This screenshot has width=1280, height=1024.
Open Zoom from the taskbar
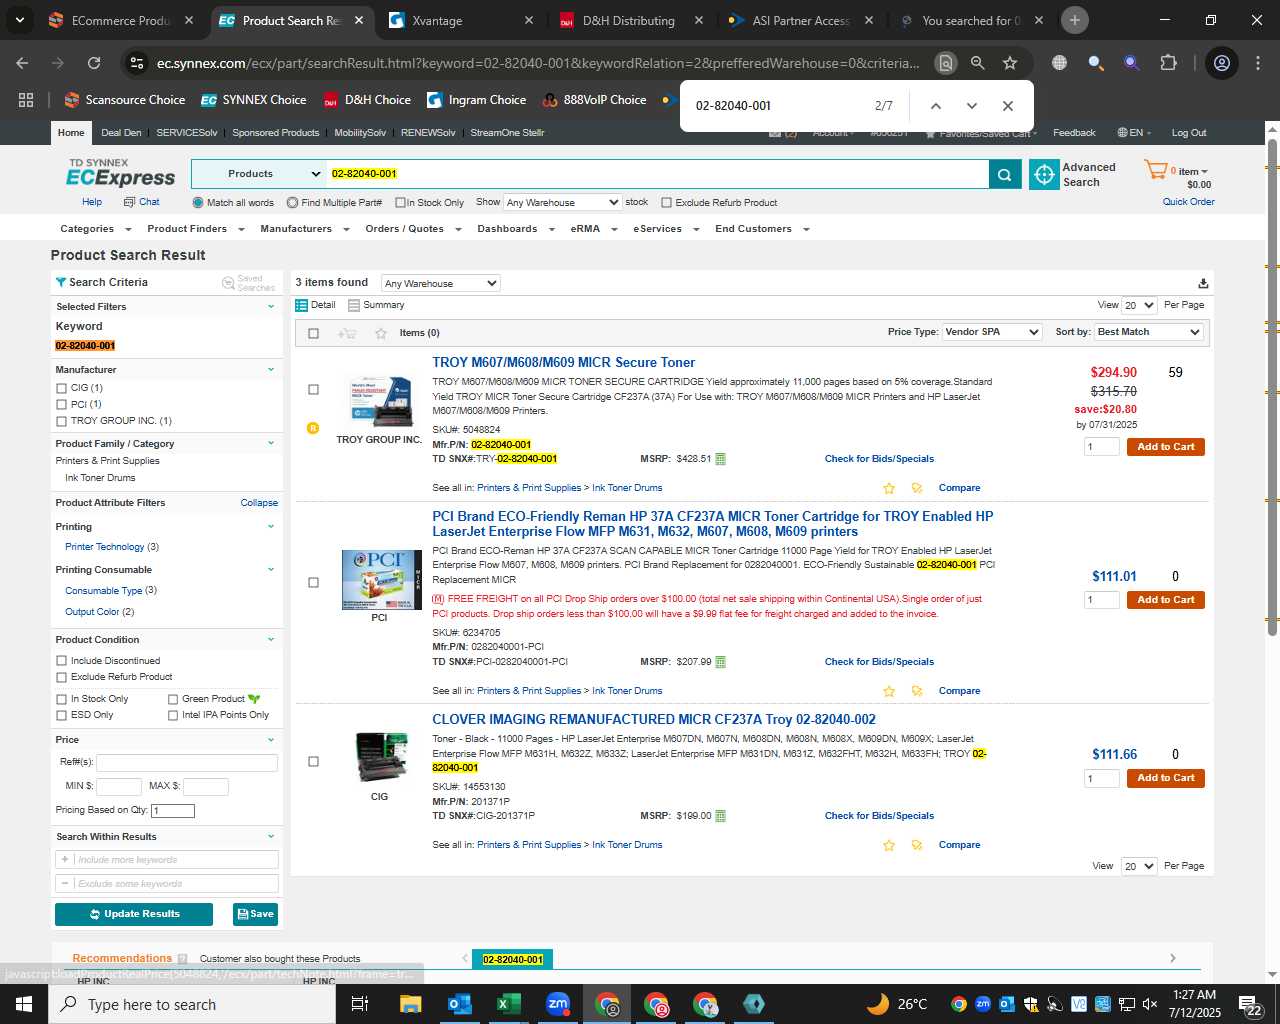pyautogui.click(x=558, y=1004)
